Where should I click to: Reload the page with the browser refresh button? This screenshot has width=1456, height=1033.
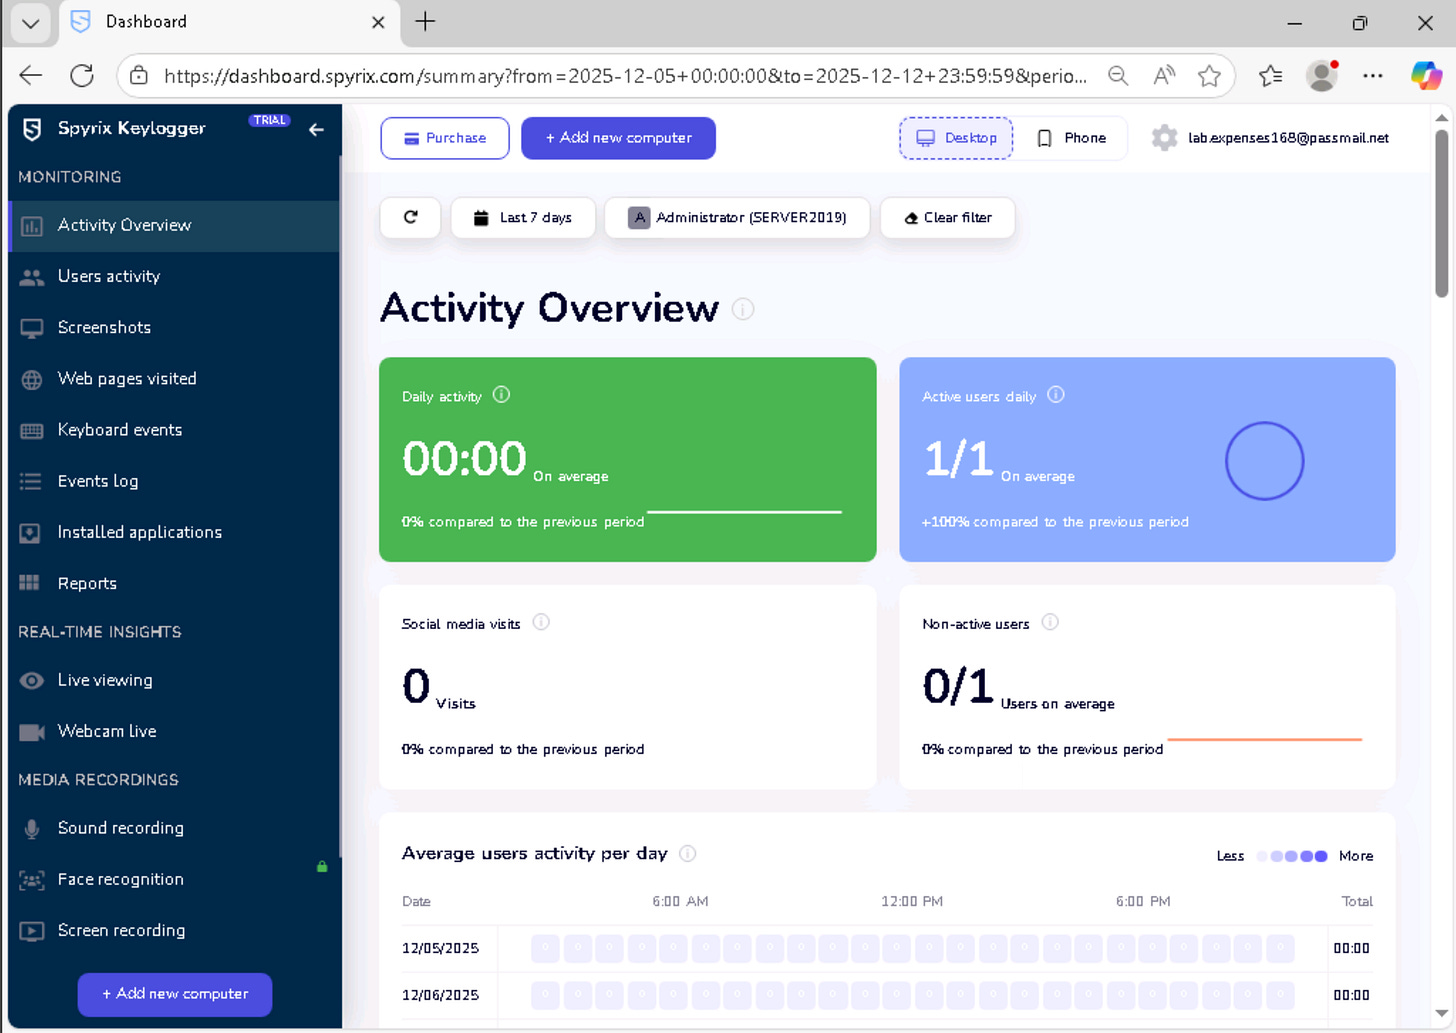pos(82,76)
